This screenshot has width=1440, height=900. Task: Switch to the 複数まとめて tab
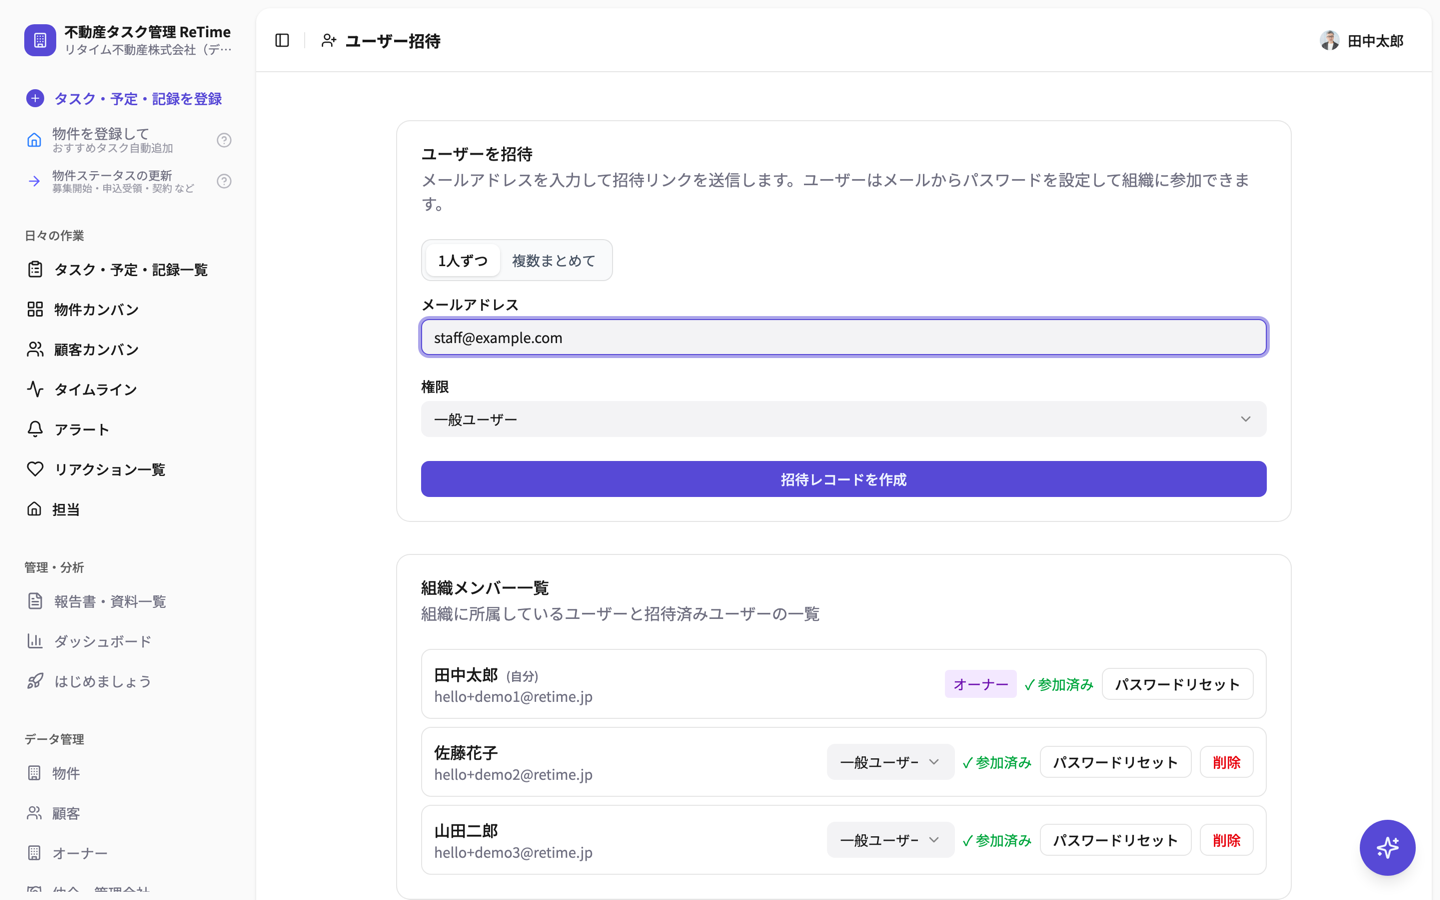tap(554, 260)
